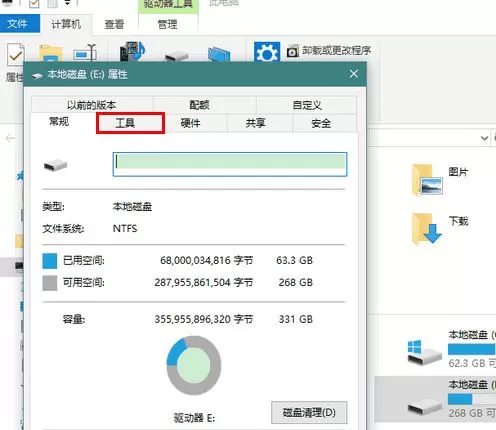Click the 磁盘清理(D) button
The height and width of the screenshot is (430, 496).
point(309,413)
